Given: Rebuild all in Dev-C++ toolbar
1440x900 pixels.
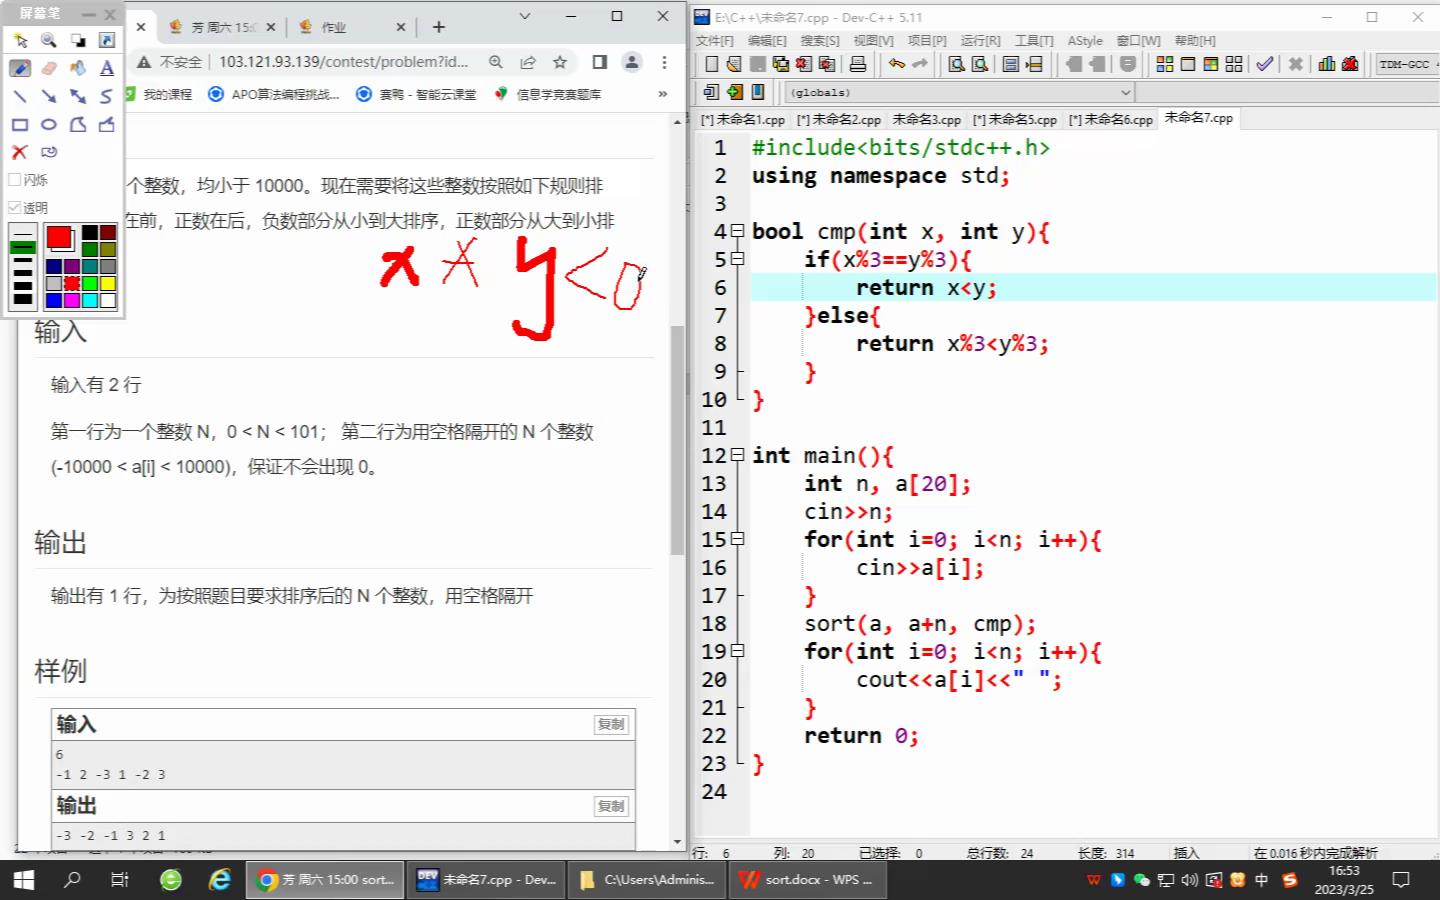Looking at the screenshot, I should pos(1234,64).
